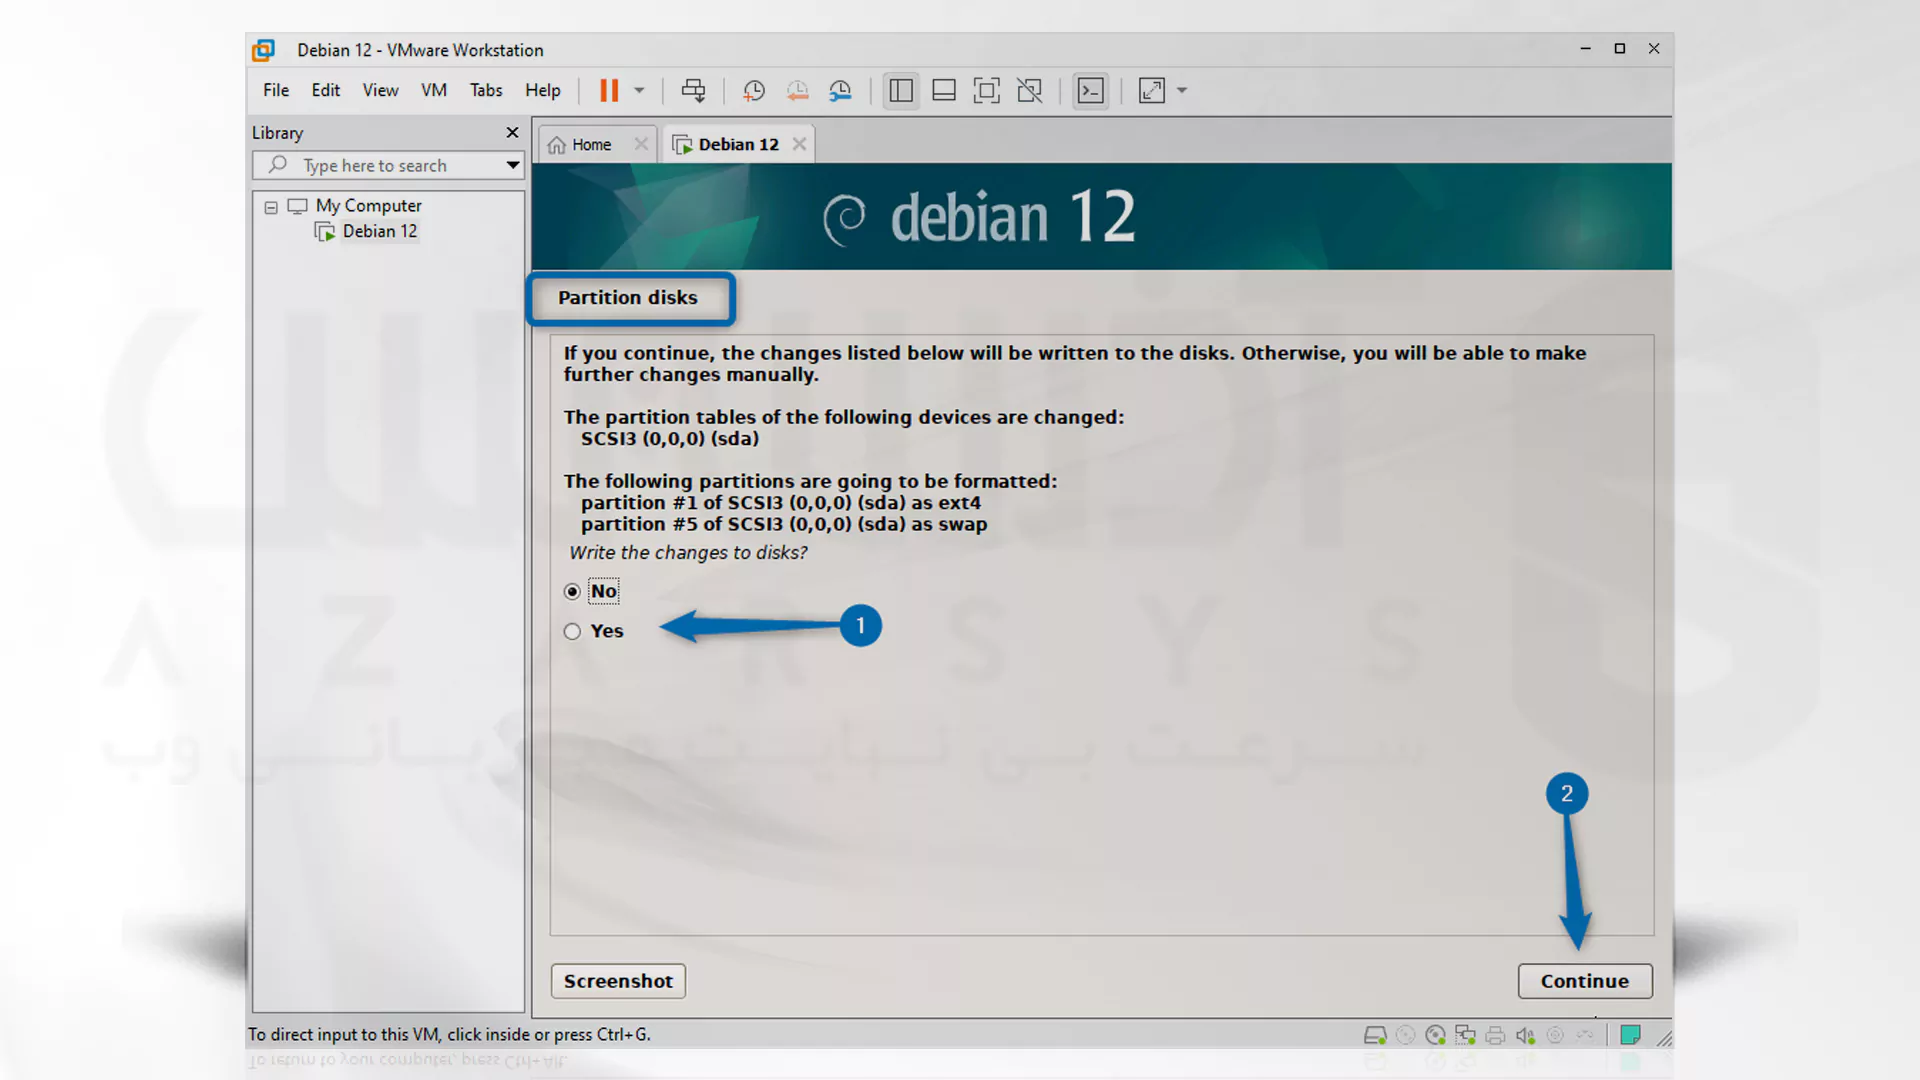Click the Continue button
This screenshot has width=1920, height=1080.
(x=1585, y=980)
